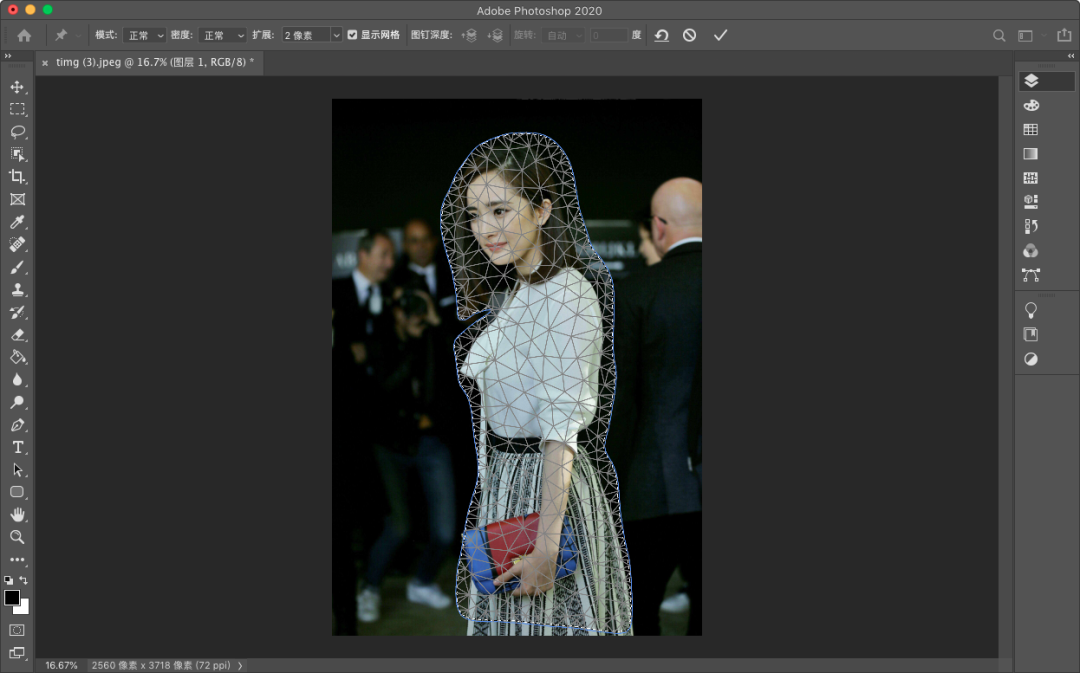The height and width of the screenshot is (673, 1080).
Task: Click the rotation degrees input field
Action: 608,35
